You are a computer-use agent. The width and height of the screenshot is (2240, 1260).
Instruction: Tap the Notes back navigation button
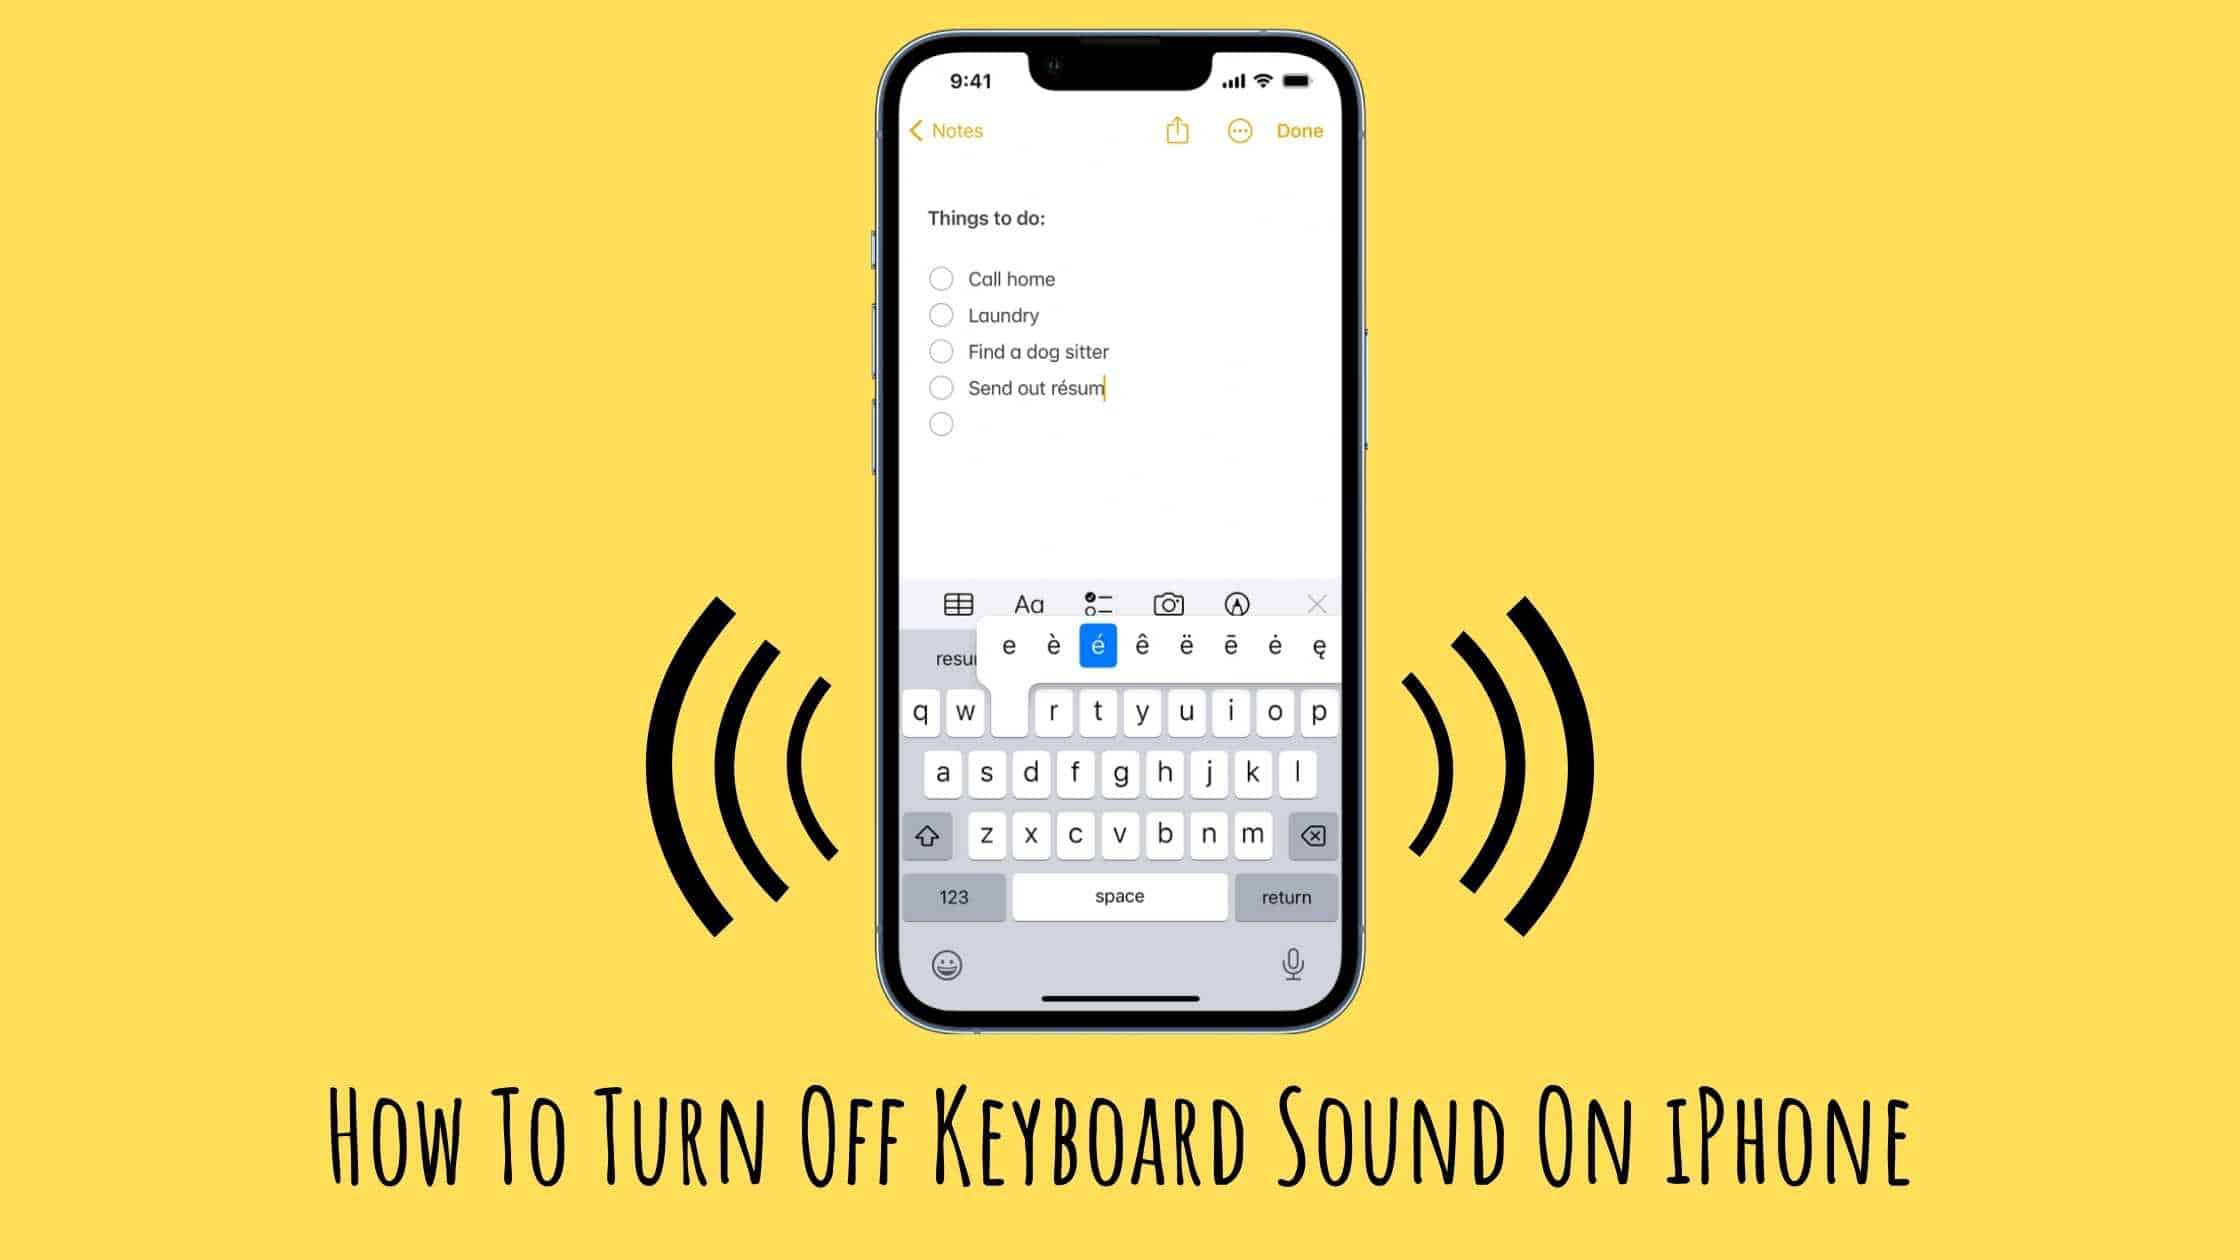click(x=943, y=131)
